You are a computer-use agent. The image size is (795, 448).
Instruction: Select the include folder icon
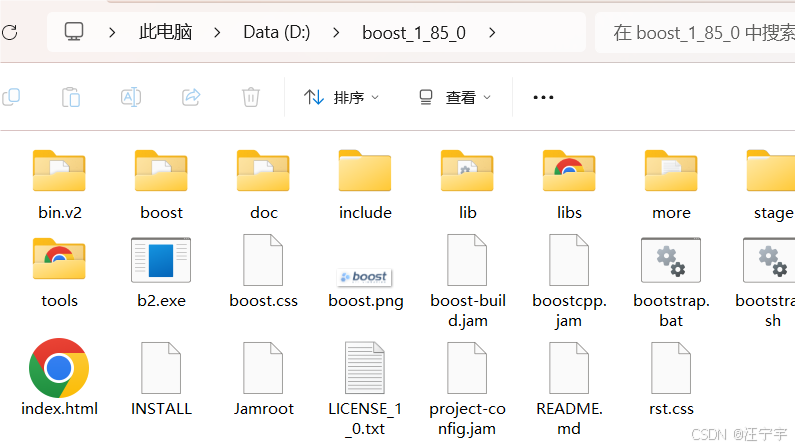pyautogui.click(x=365, y=170)
